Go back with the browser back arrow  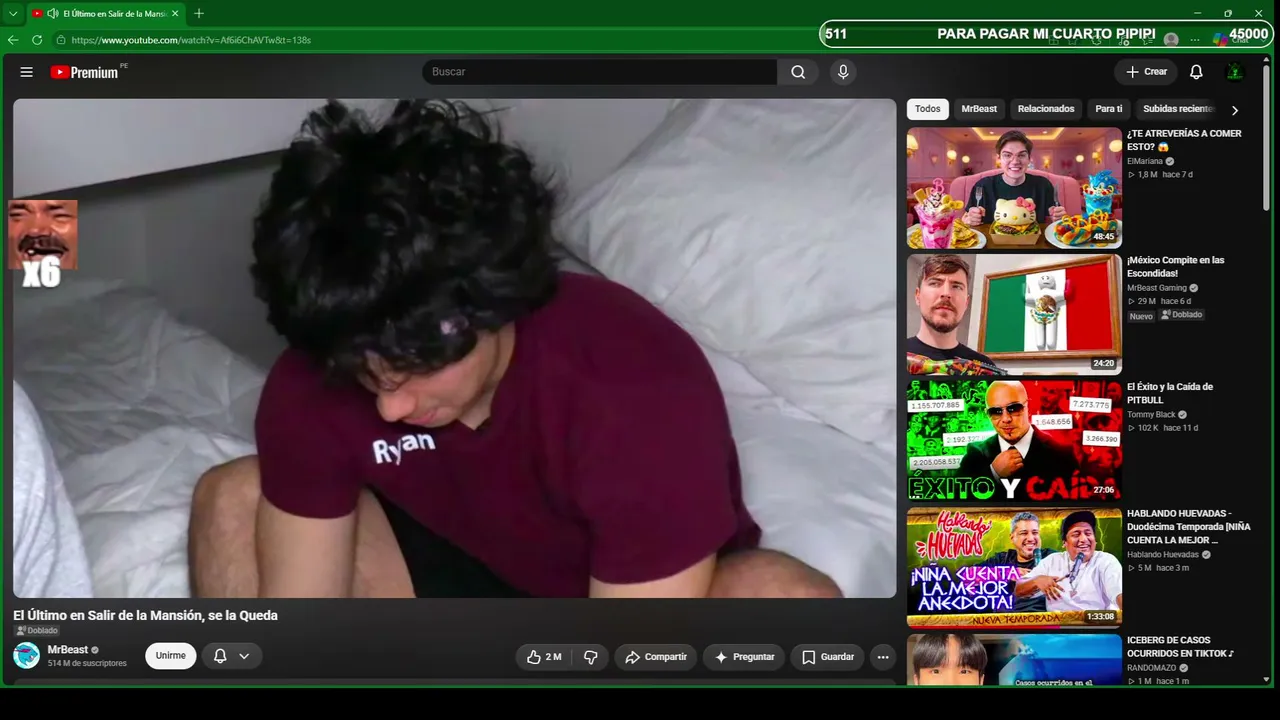(13, 40)
